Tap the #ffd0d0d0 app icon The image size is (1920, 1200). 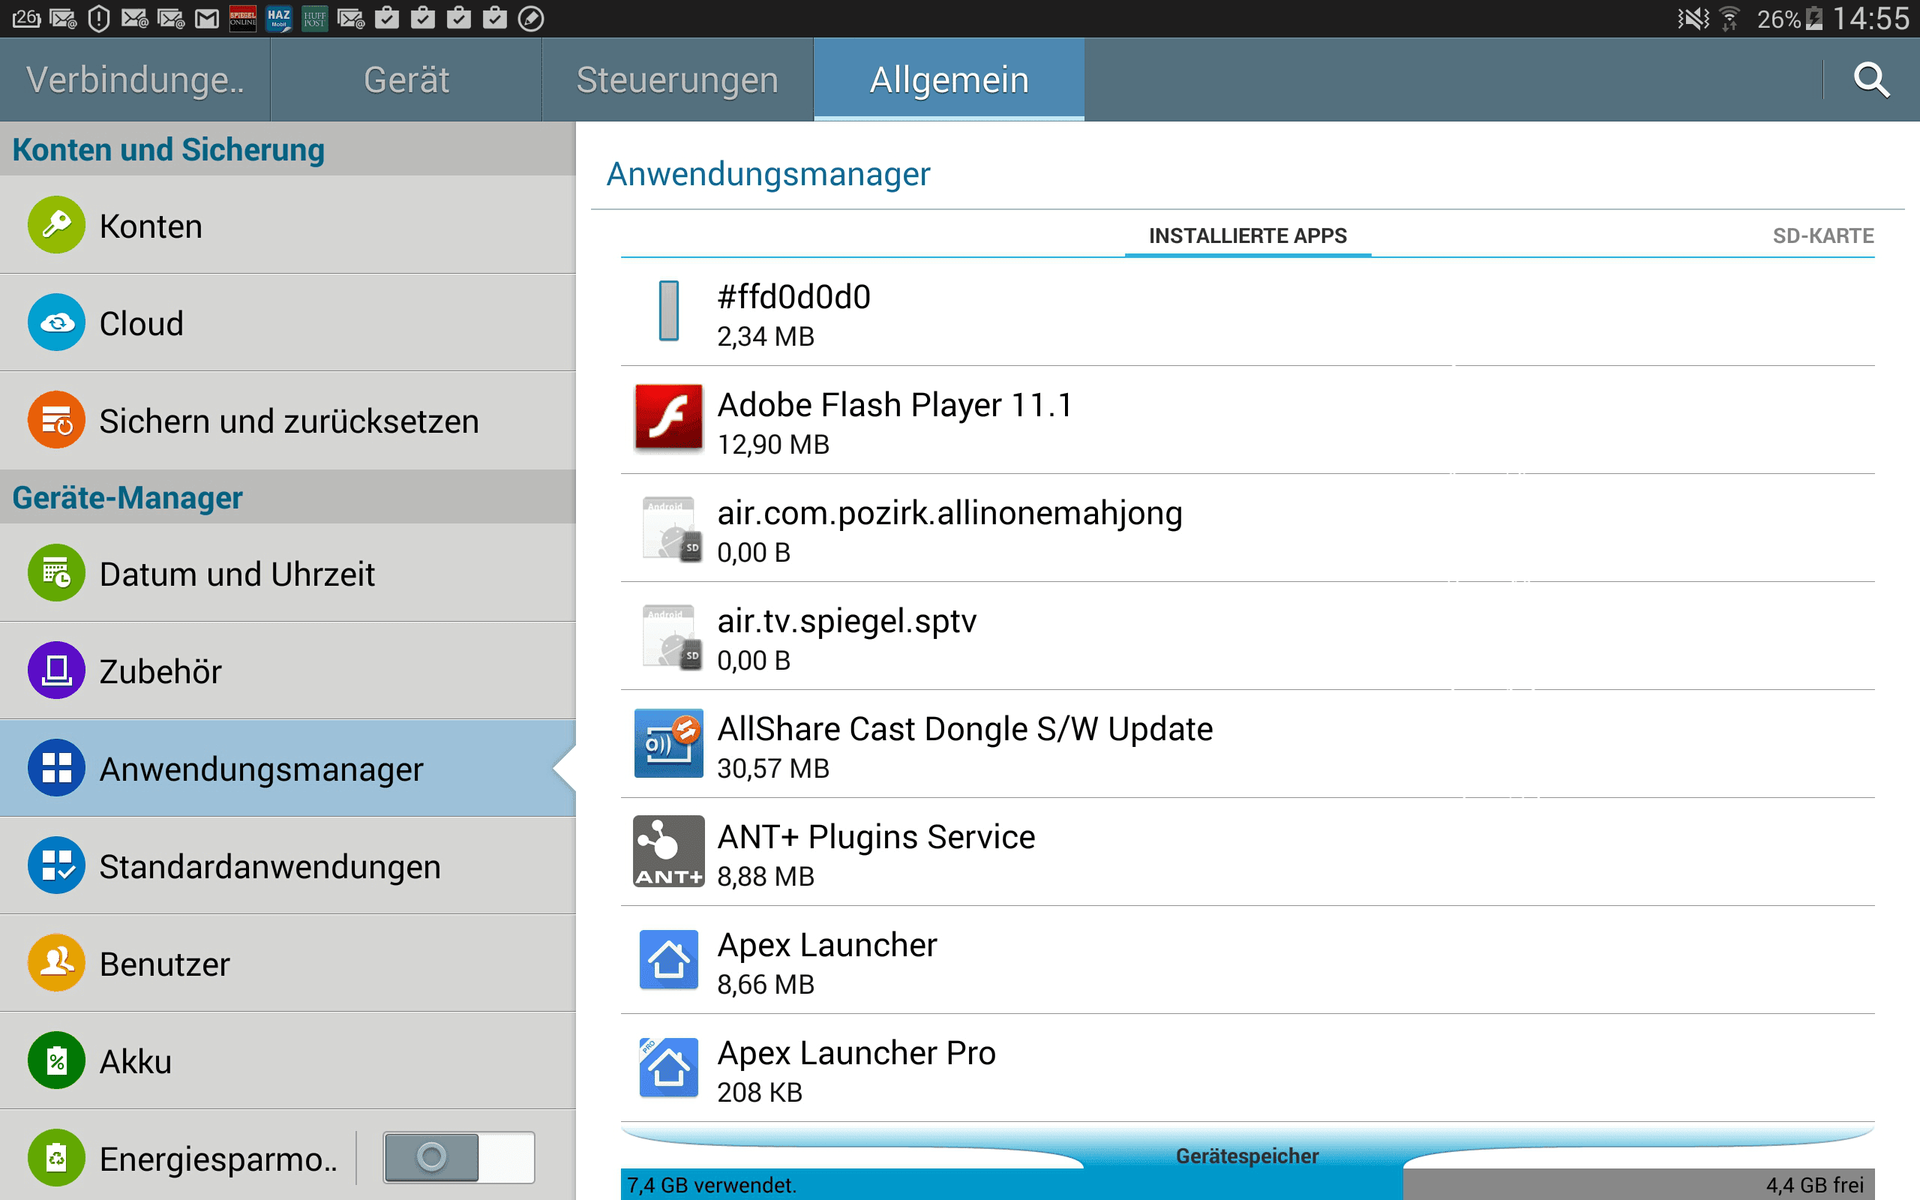[x=669, y=310]
